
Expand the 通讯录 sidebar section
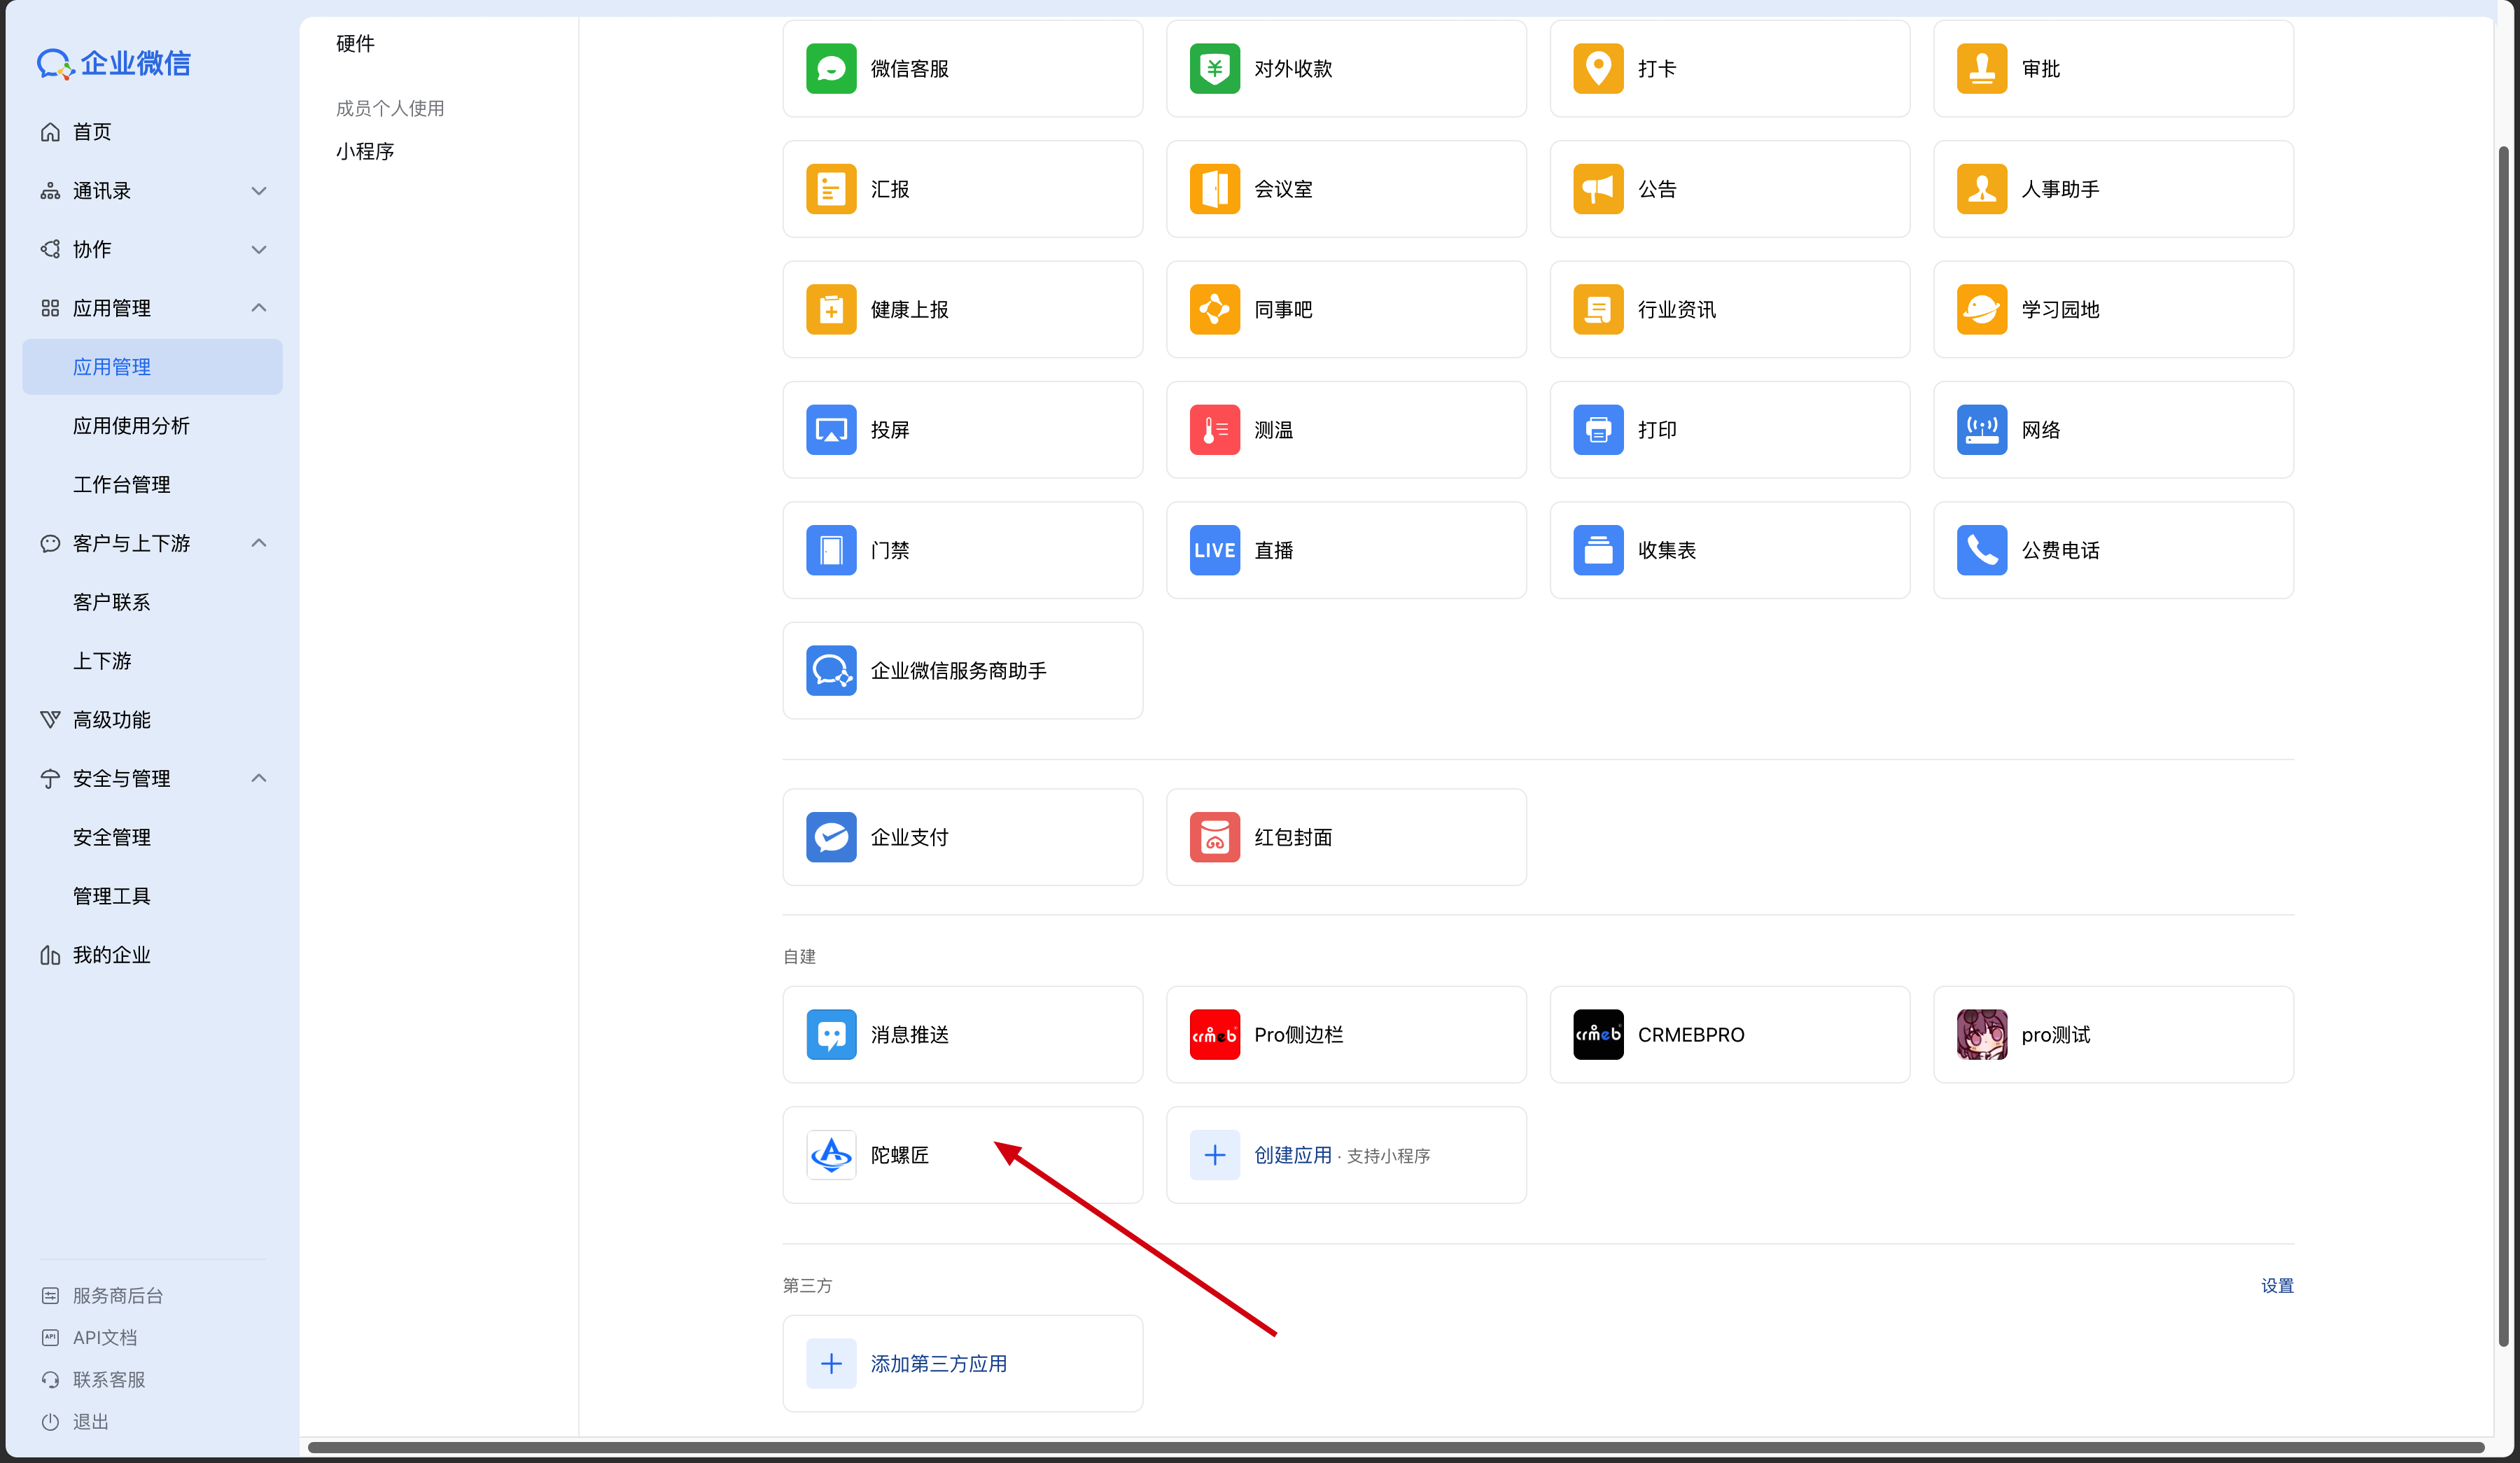click(x=258, y=191)
